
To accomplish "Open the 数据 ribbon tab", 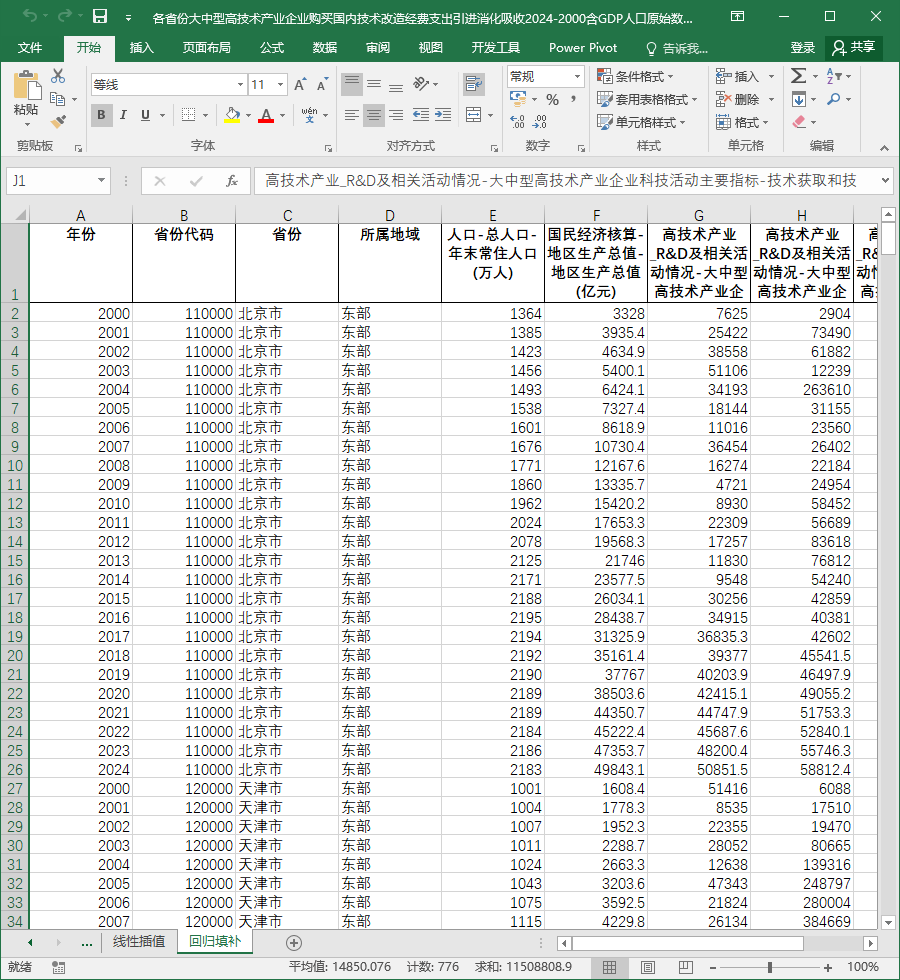I will tap(324, 48).
